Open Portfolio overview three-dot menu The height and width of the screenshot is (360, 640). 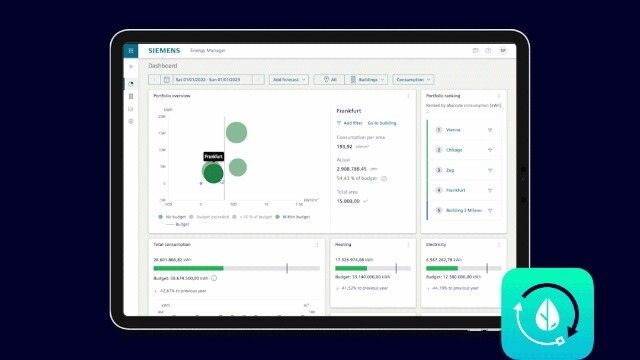point(408,96)
